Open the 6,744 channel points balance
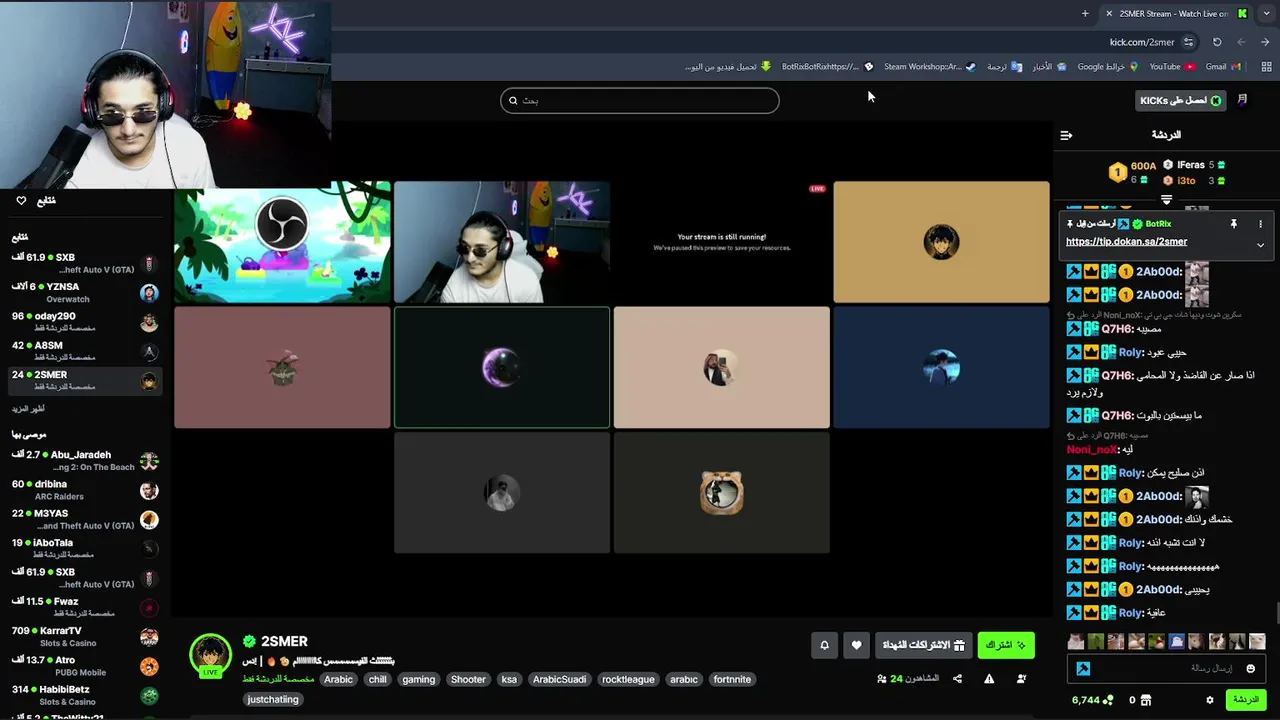 1093,700
